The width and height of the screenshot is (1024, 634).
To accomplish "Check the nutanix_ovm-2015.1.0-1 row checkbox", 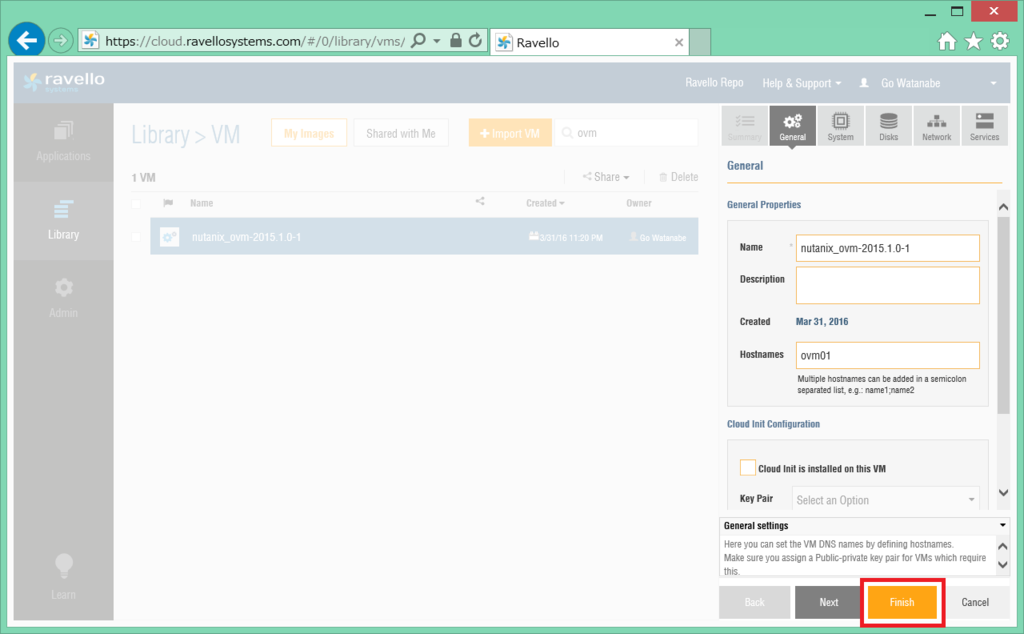I will (x=136, y=237).
